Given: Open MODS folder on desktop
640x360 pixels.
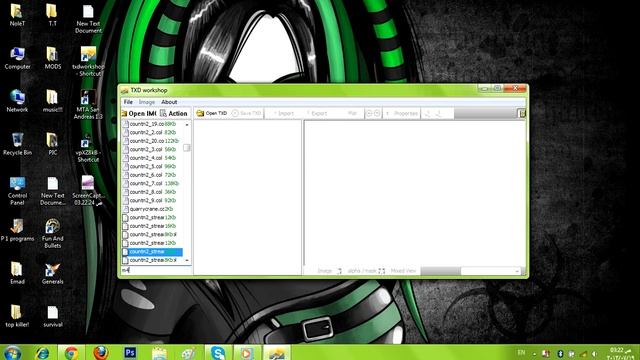Looking at the screenshot, I should click(x=52, y=58).
